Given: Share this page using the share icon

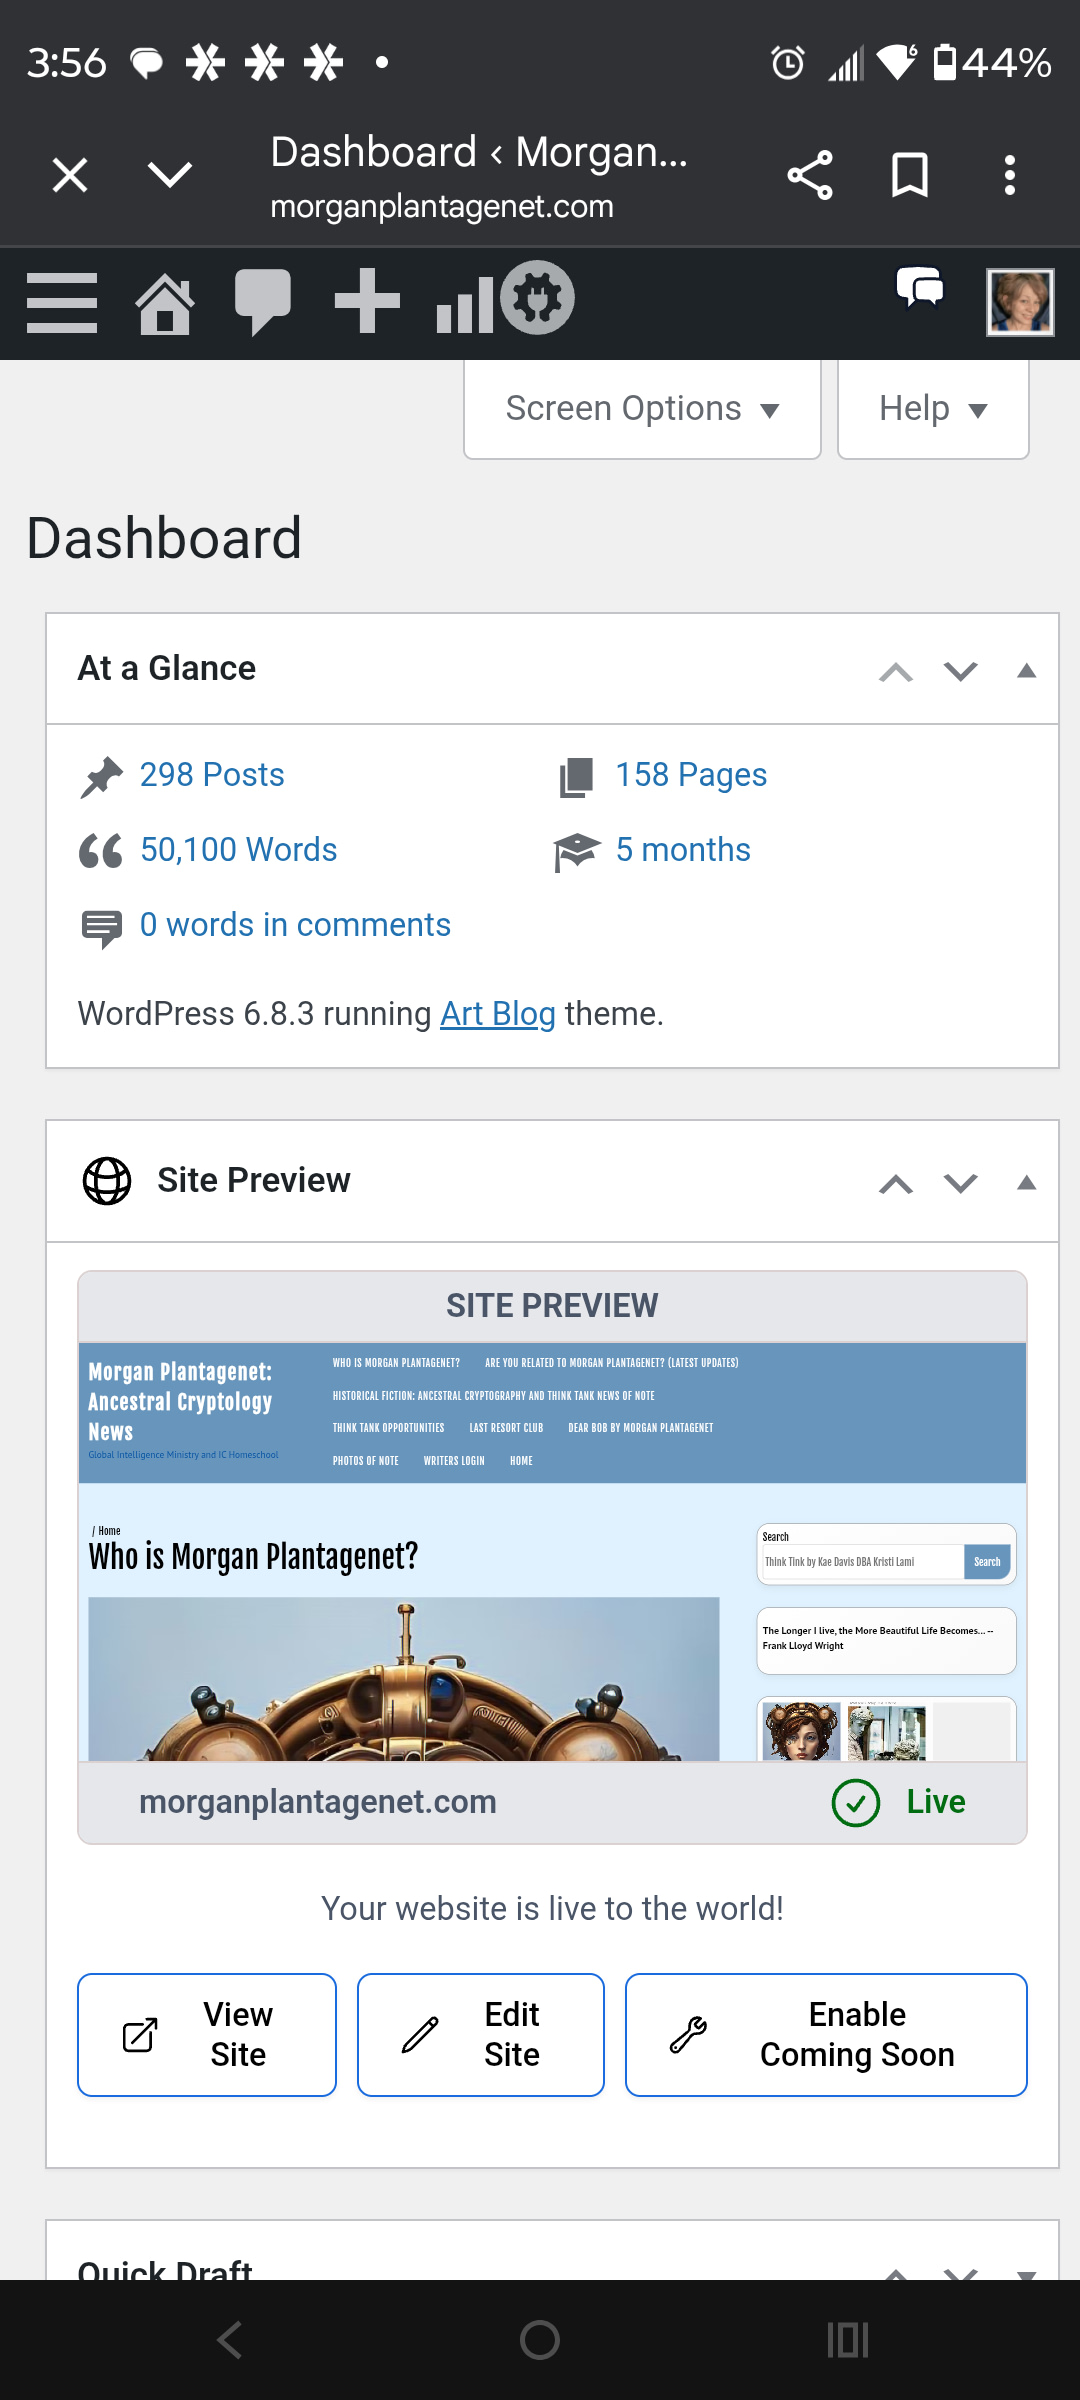Looking at the screenshot, I should coord(810,175).
